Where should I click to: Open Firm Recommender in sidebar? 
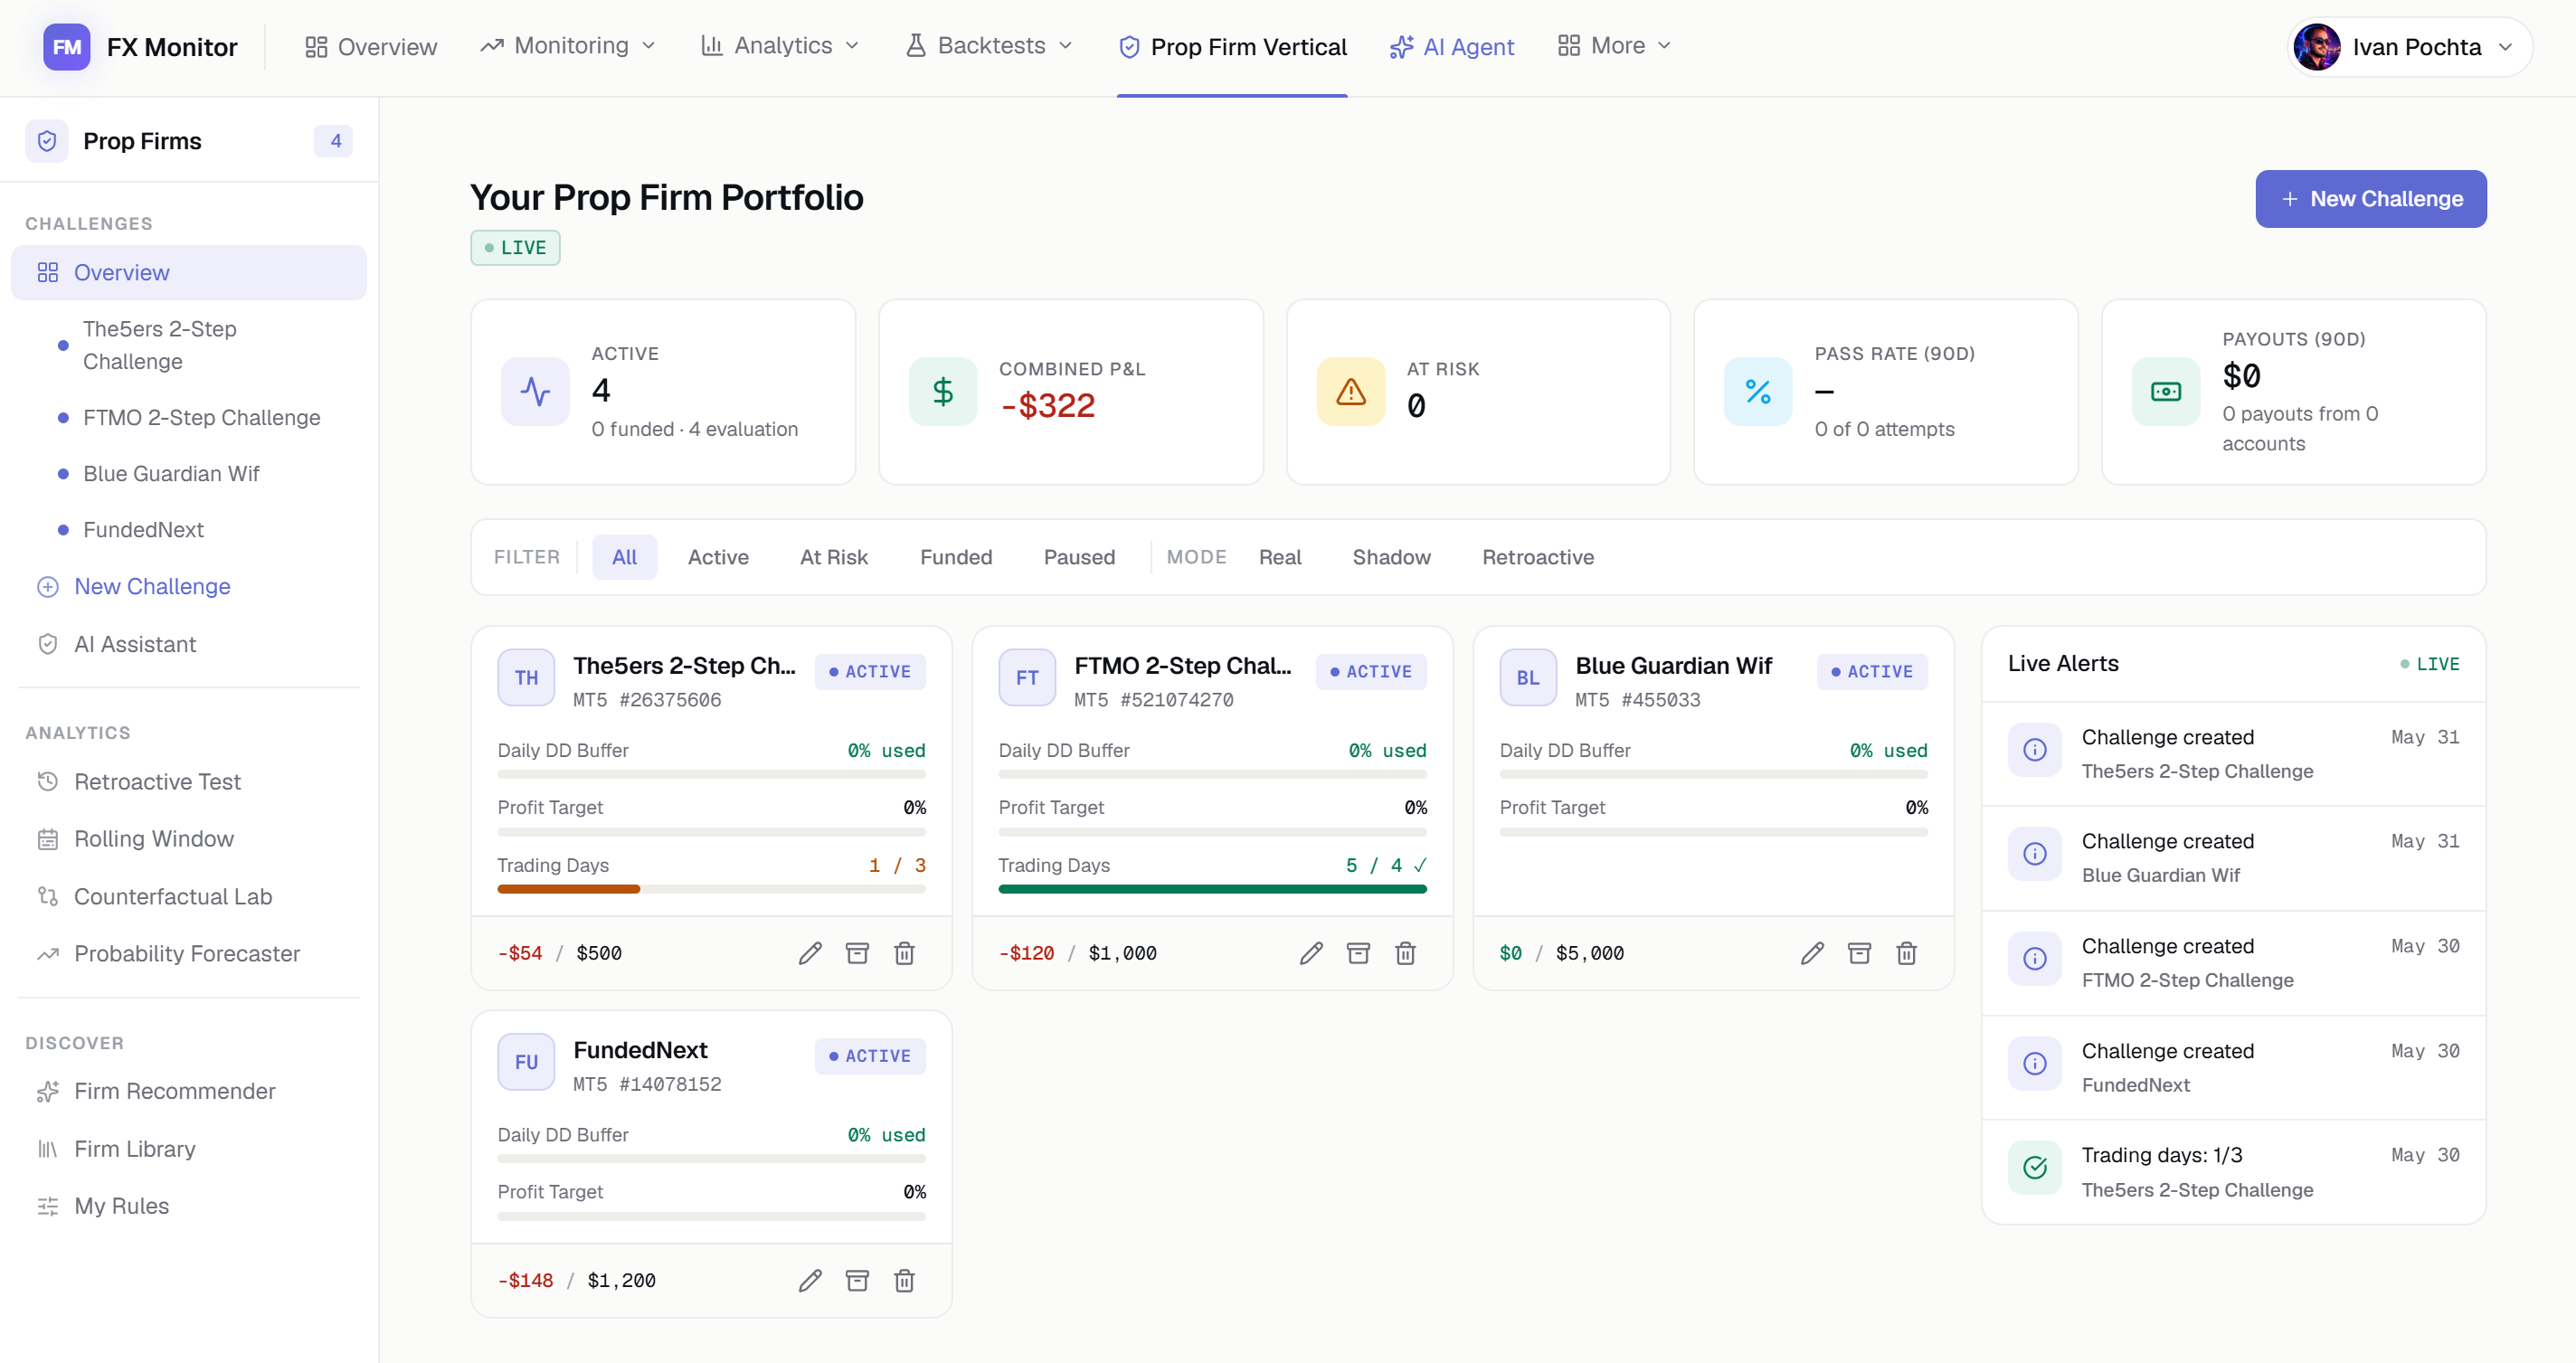coord(189,1091)
